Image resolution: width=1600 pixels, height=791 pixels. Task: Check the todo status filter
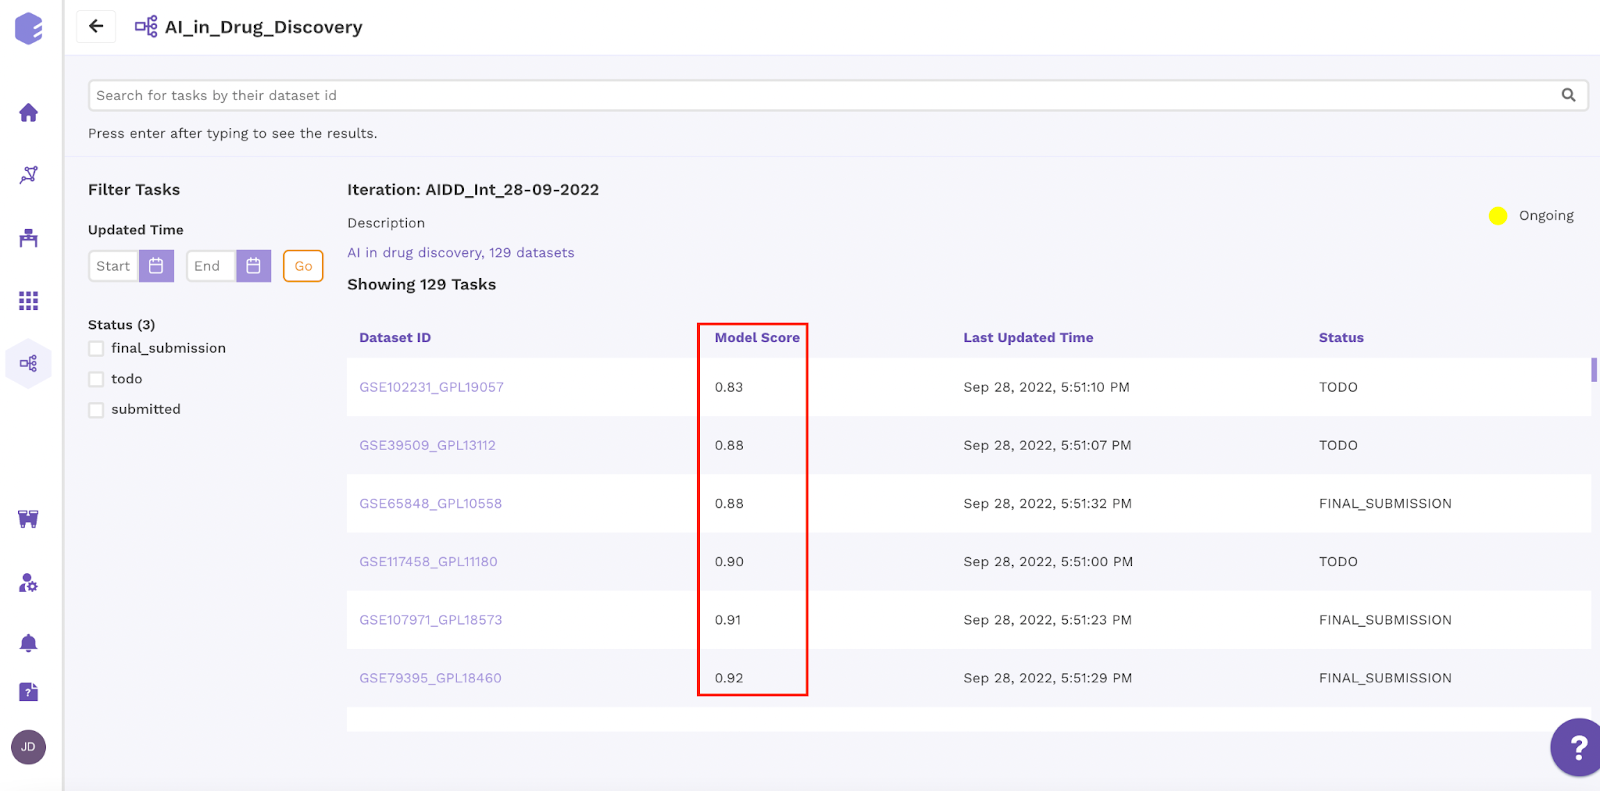click(96, 379)
